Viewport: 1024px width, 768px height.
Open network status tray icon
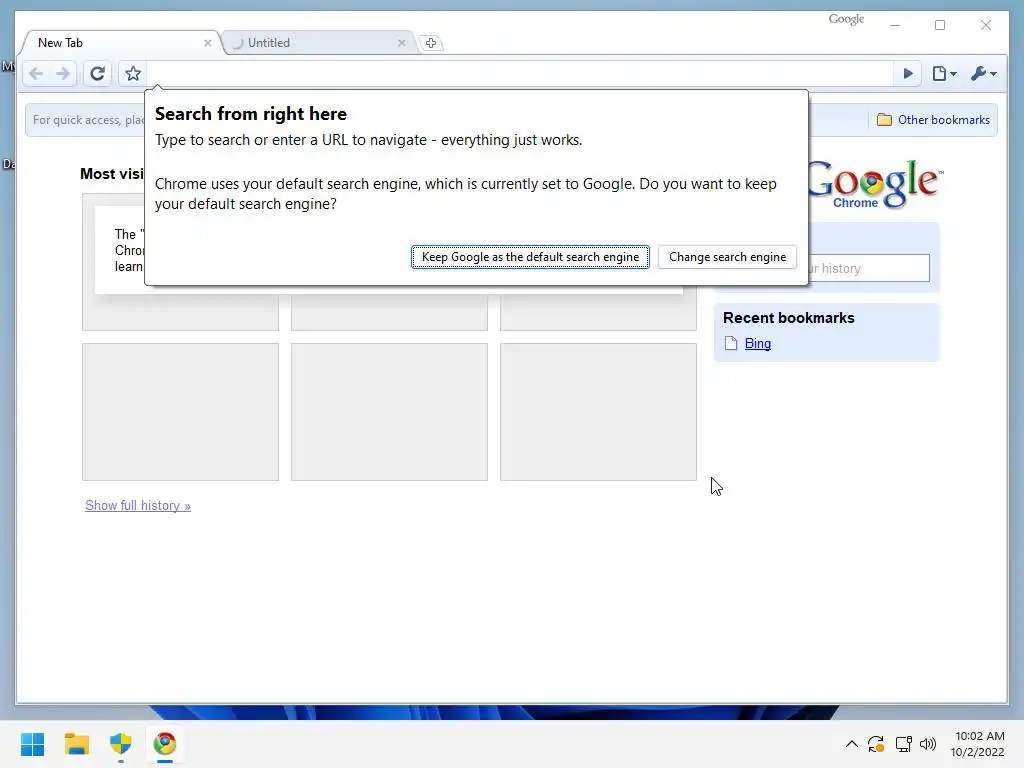(903, 744)
